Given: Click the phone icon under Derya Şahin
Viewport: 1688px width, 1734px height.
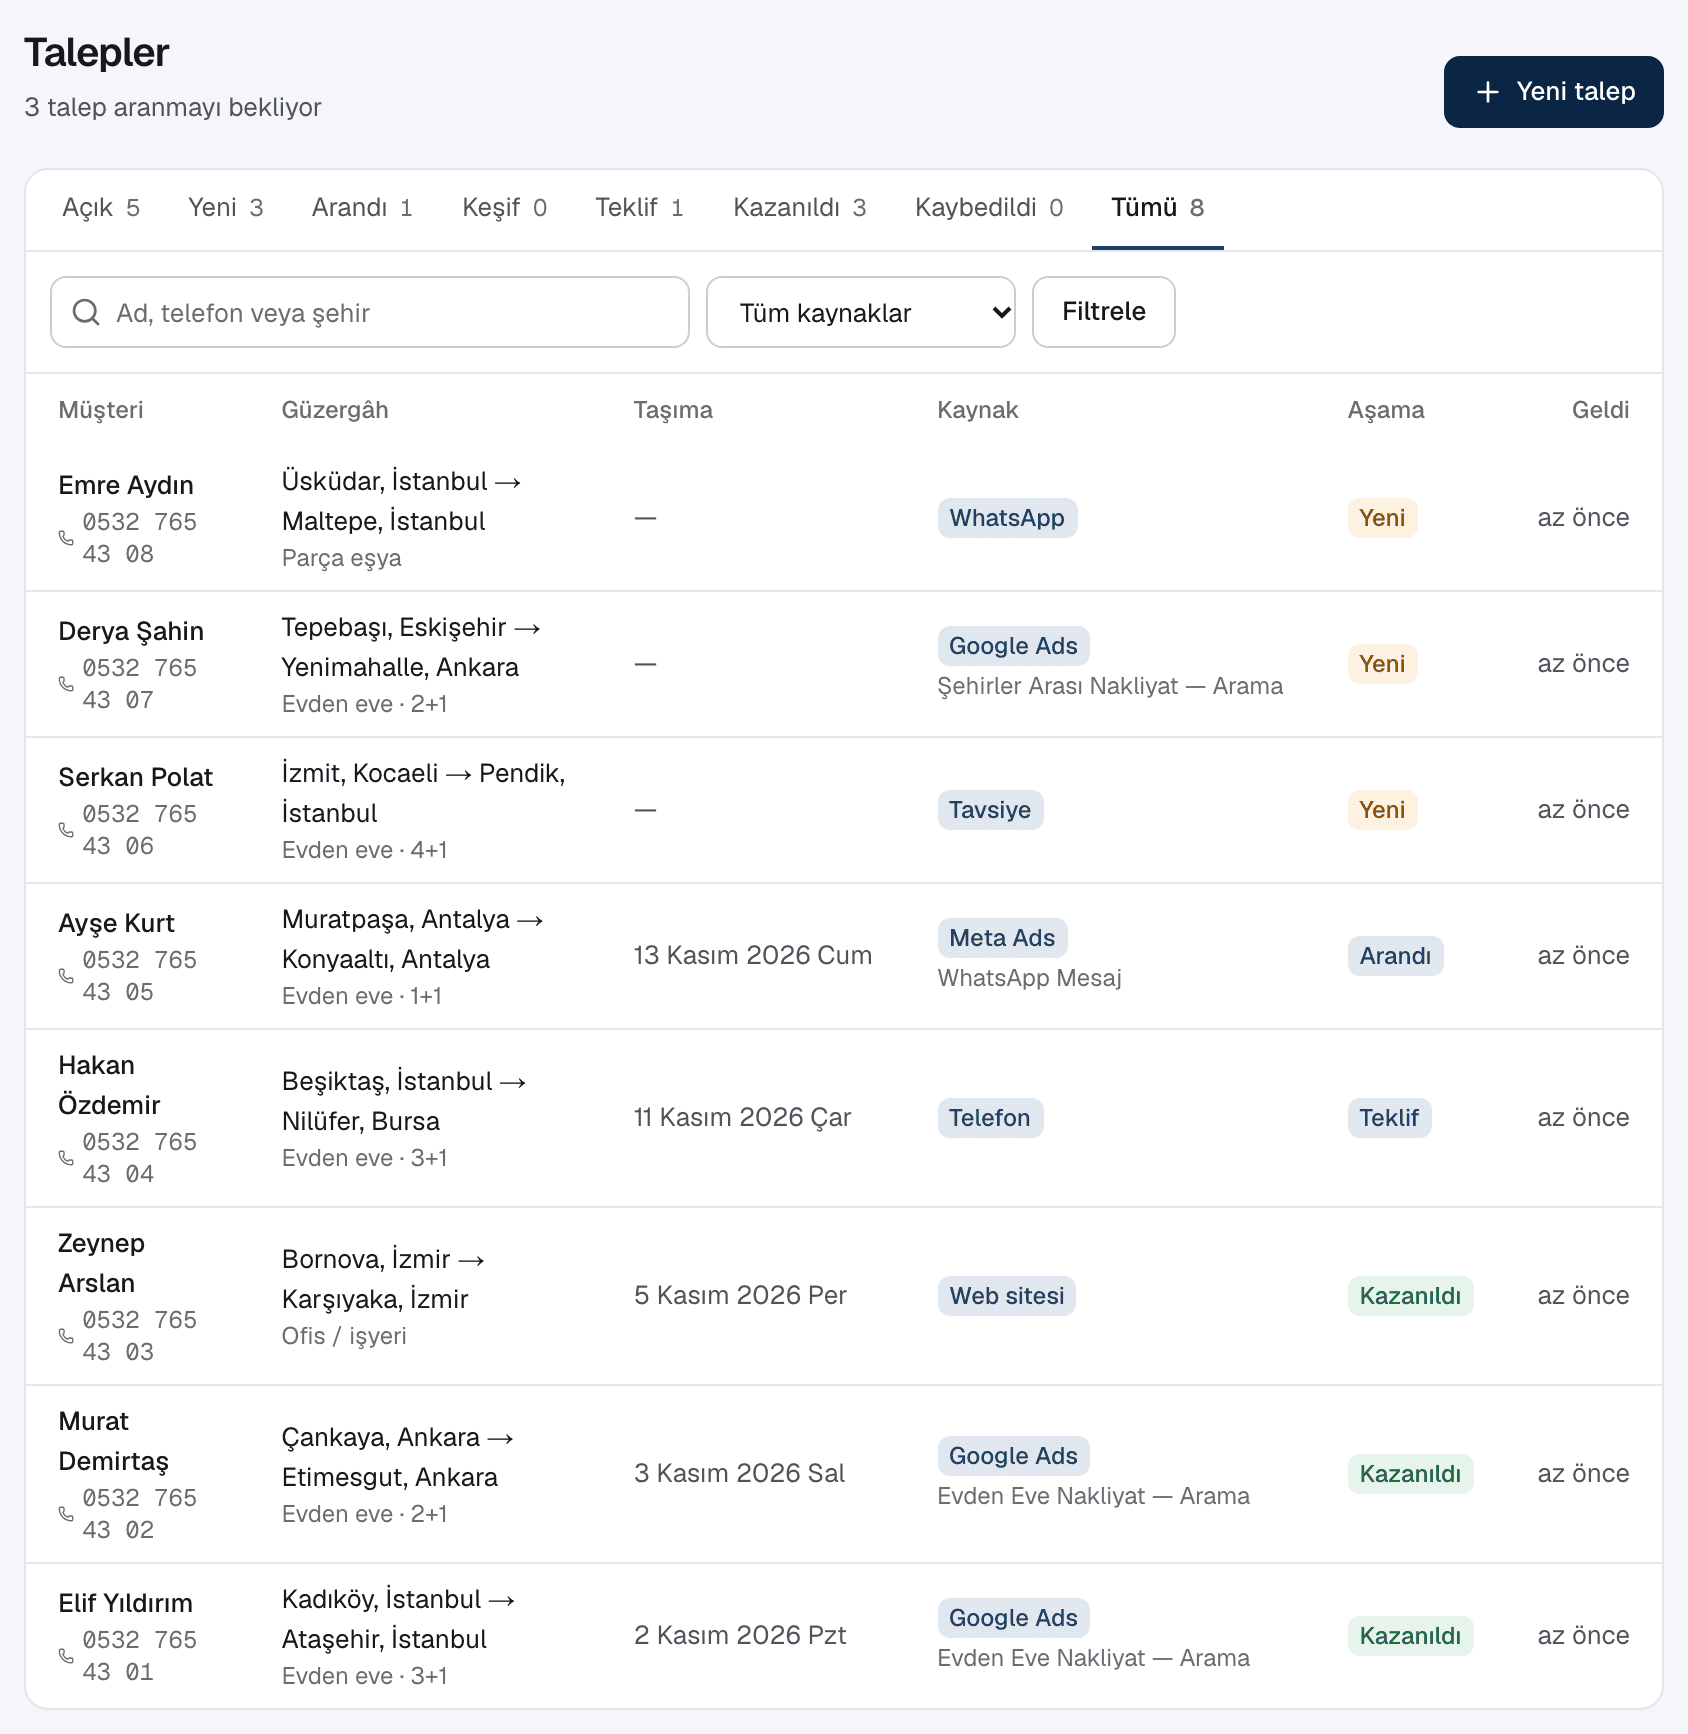Looking at the screenshot, I should pos(66,684).
